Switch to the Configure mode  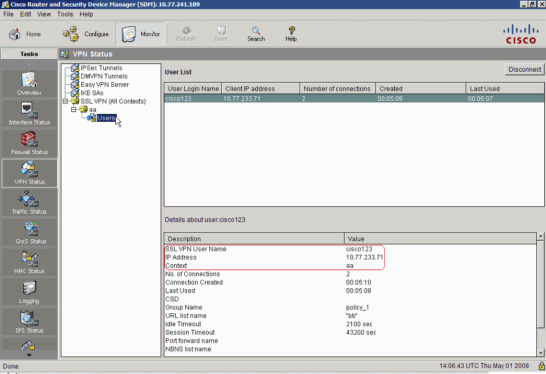[86, 34]
